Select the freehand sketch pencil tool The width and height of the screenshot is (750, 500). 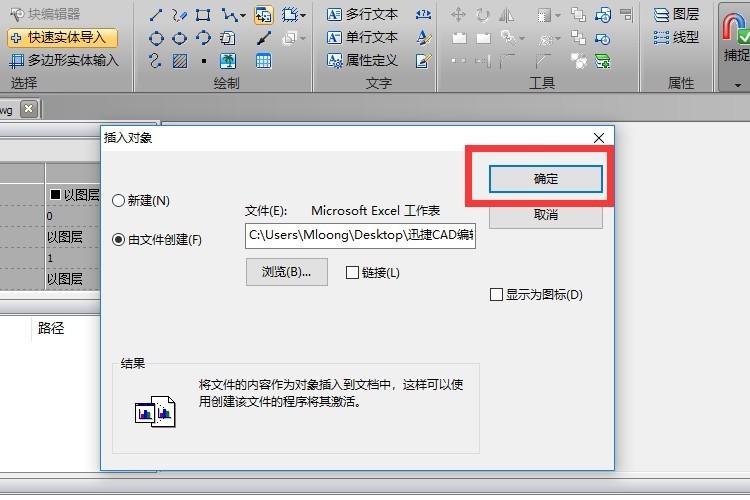(179, 15)
